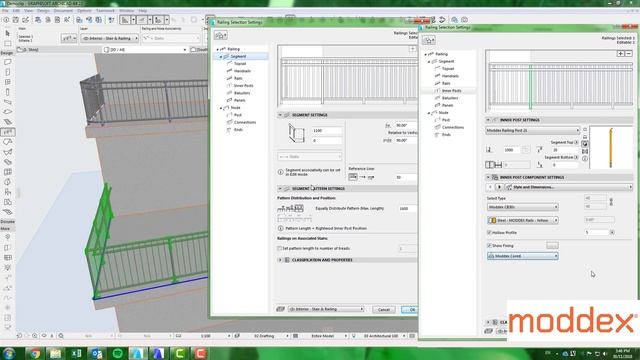Click previous page arrow in component settings
The width and height of the screenshot is (640, 360).
491,187
